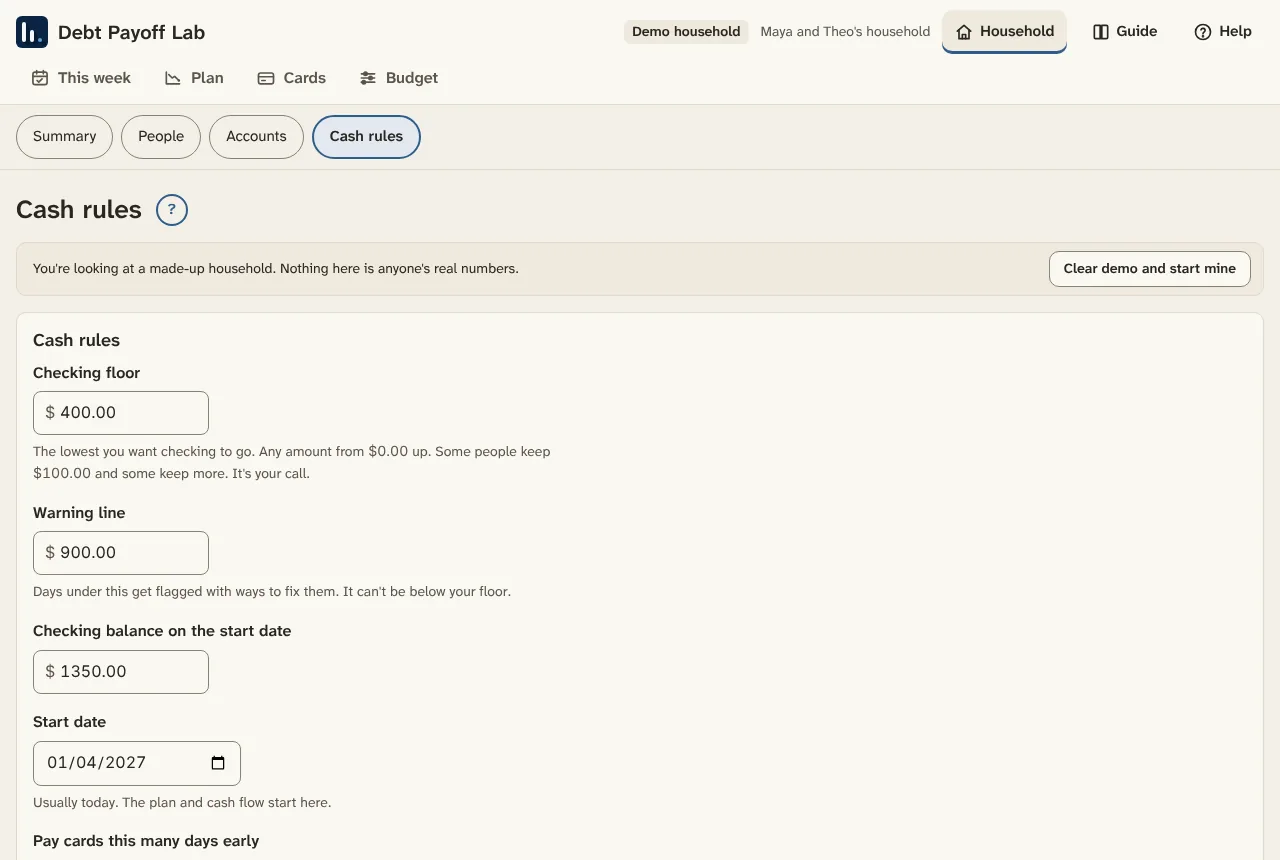Click the Pay cards this many days early label
This screenshot has height=860, width=1280.
point(146,841)
